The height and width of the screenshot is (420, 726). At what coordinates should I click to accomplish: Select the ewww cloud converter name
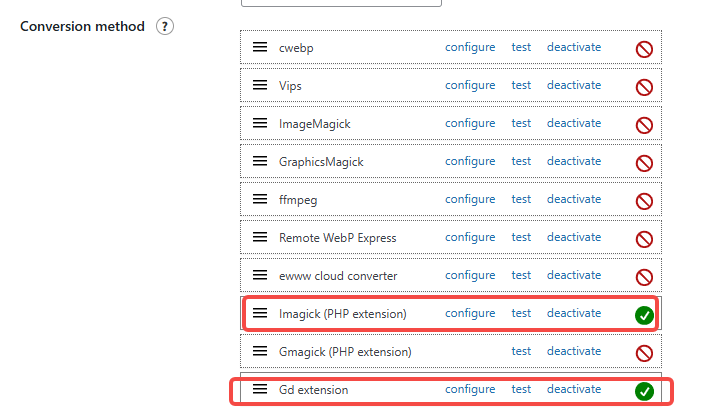tap(338, 276)
